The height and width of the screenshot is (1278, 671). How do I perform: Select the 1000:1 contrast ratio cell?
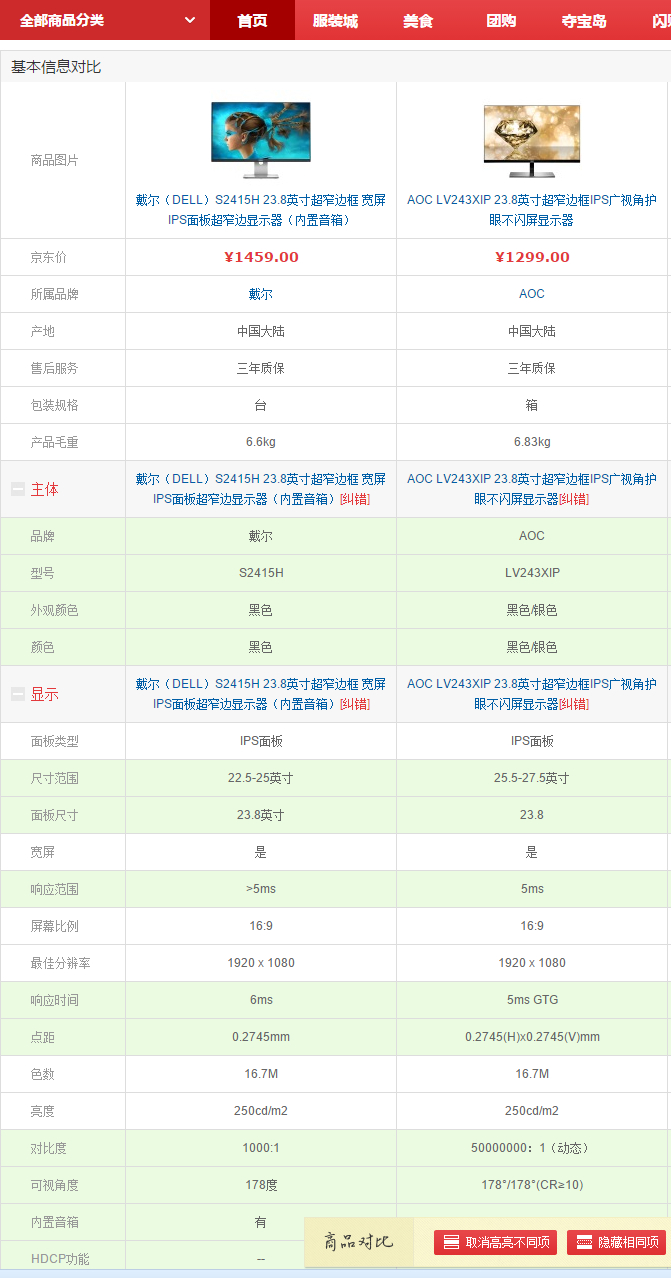[x=260, y=1148]
